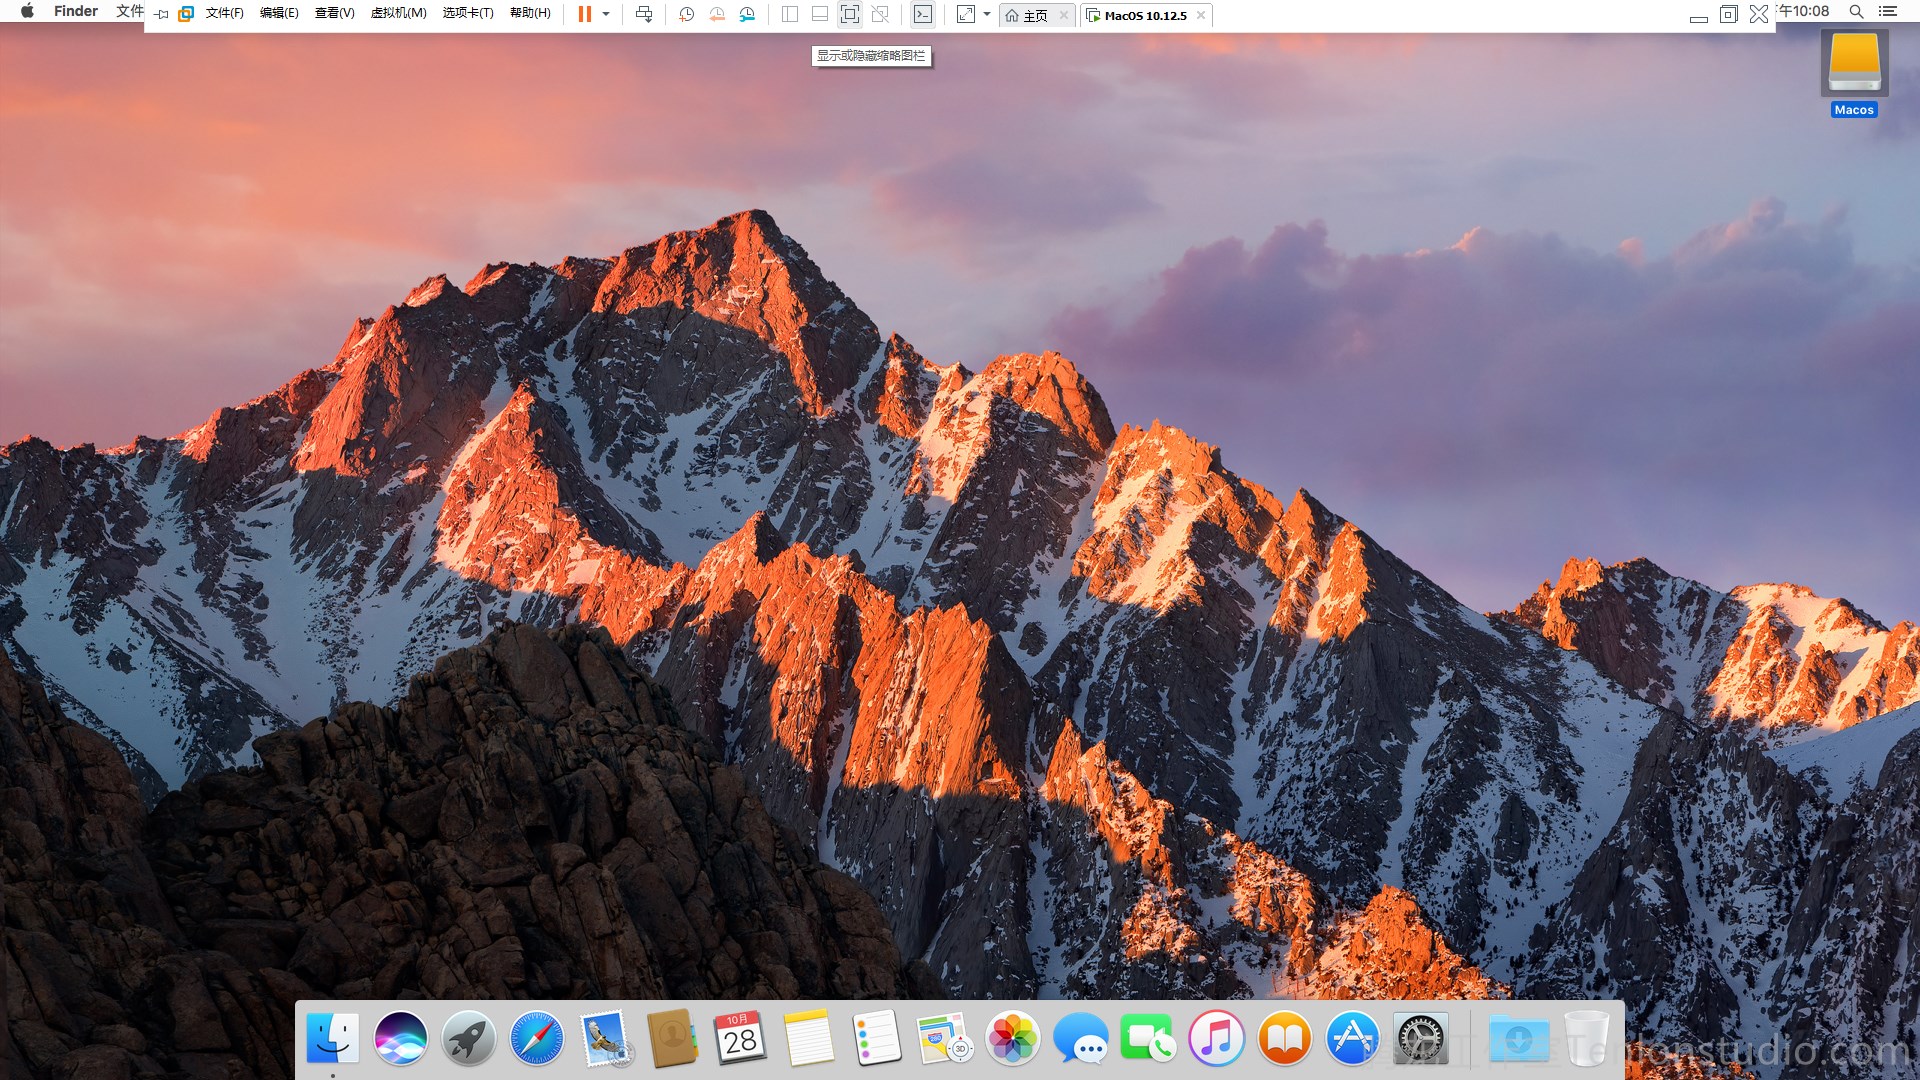Screen dimensions: 1920x1080
Task: Click the VMware Workstation logo icon
Action: coord(186,14)
